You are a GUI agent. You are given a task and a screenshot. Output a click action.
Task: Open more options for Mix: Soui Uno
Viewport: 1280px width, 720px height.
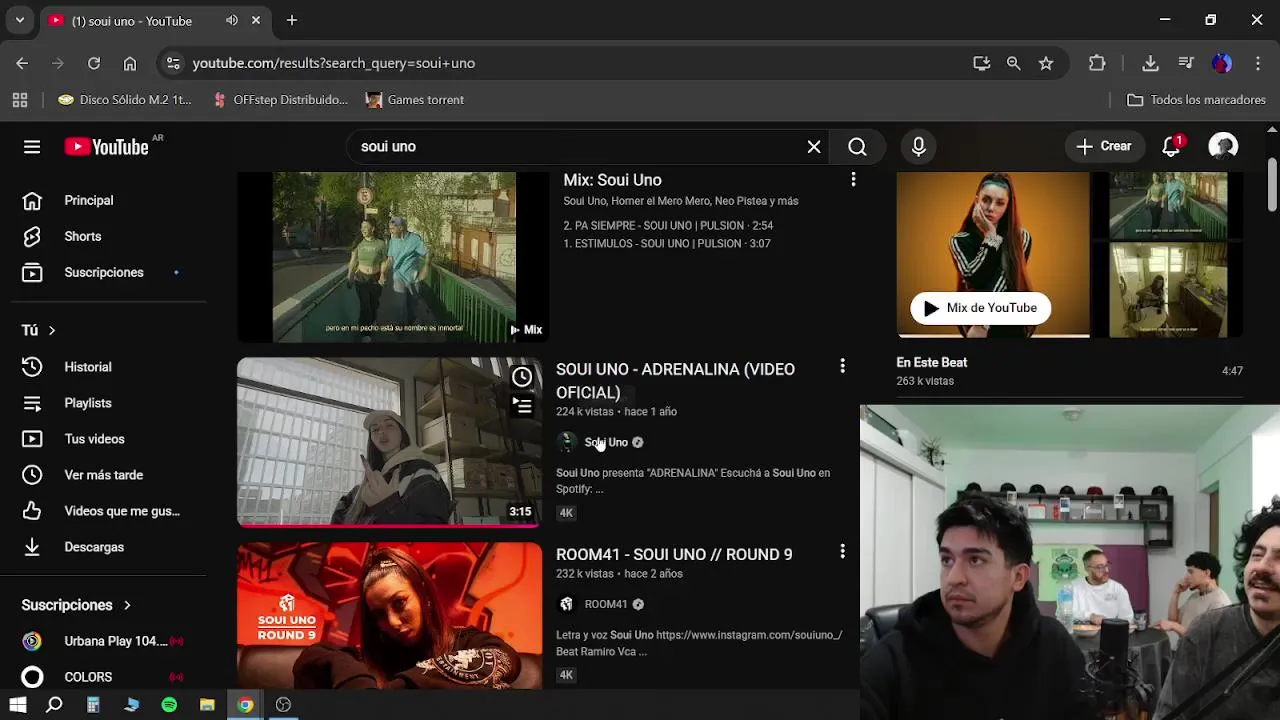tap(853, 179)
